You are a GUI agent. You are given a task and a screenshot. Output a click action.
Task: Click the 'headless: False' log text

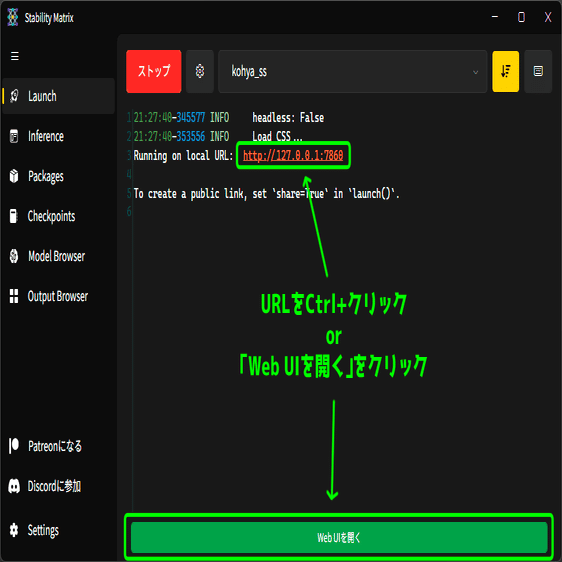pyautogui.click(x=288, y=118)
